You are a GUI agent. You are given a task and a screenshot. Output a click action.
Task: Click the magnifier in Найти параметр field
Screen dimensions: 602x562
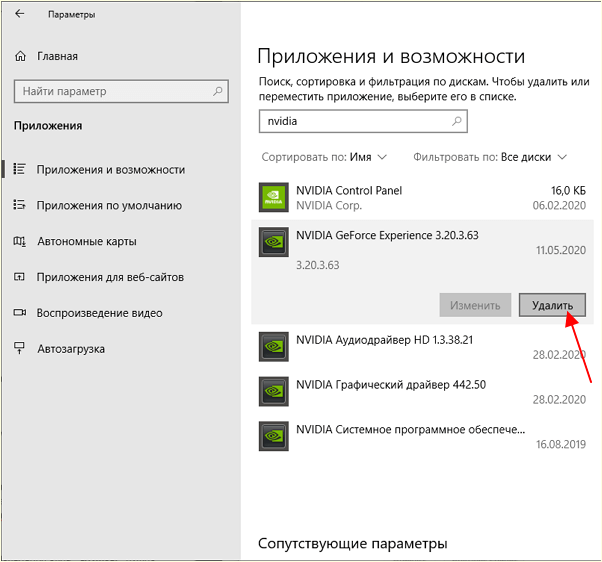tap(218, 91)
